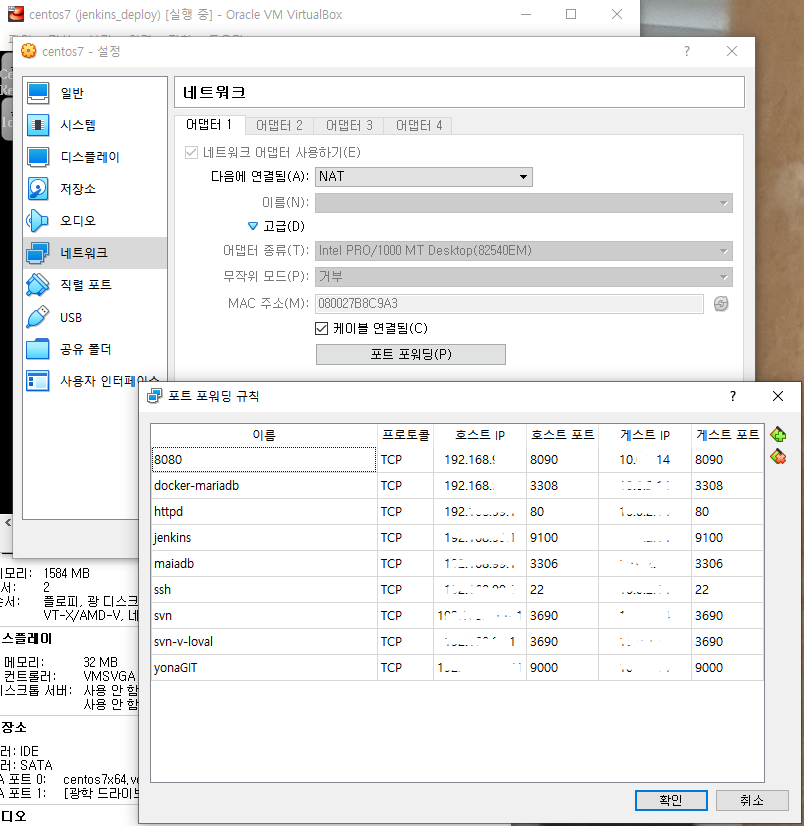804x826 pixels.
Task: Click guest port 22 in ssh row
Action: click(727, 589)
